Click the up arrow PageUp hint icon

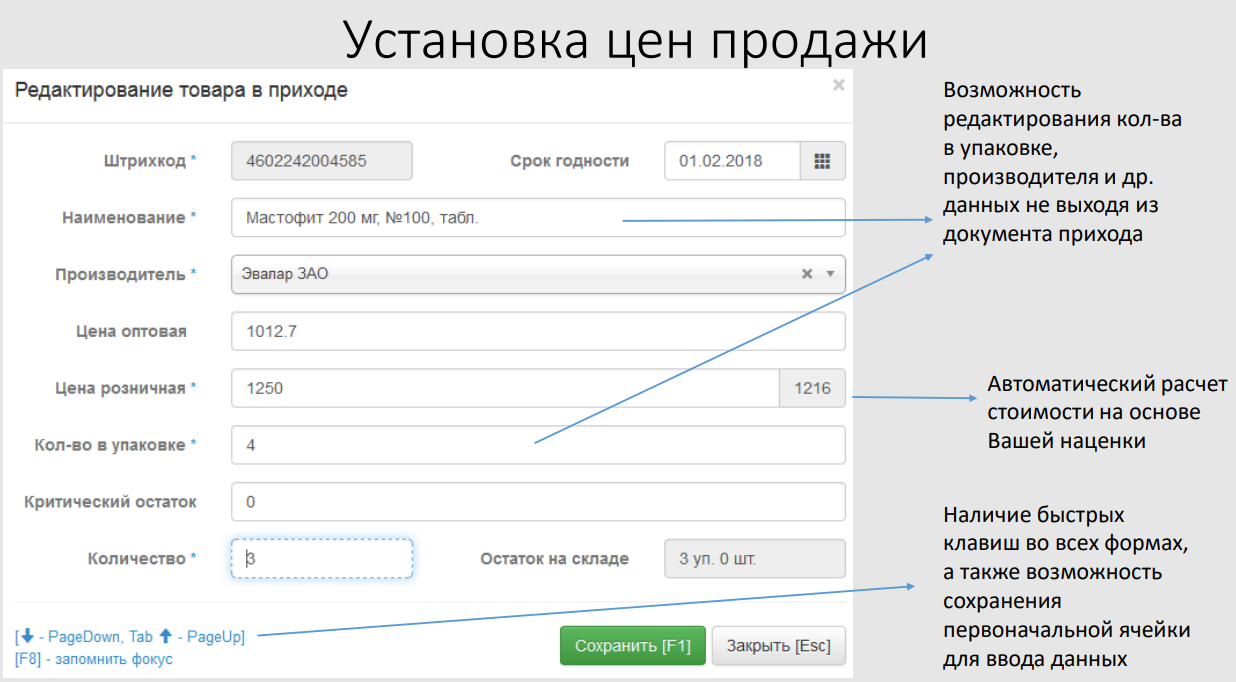point(165,636)
